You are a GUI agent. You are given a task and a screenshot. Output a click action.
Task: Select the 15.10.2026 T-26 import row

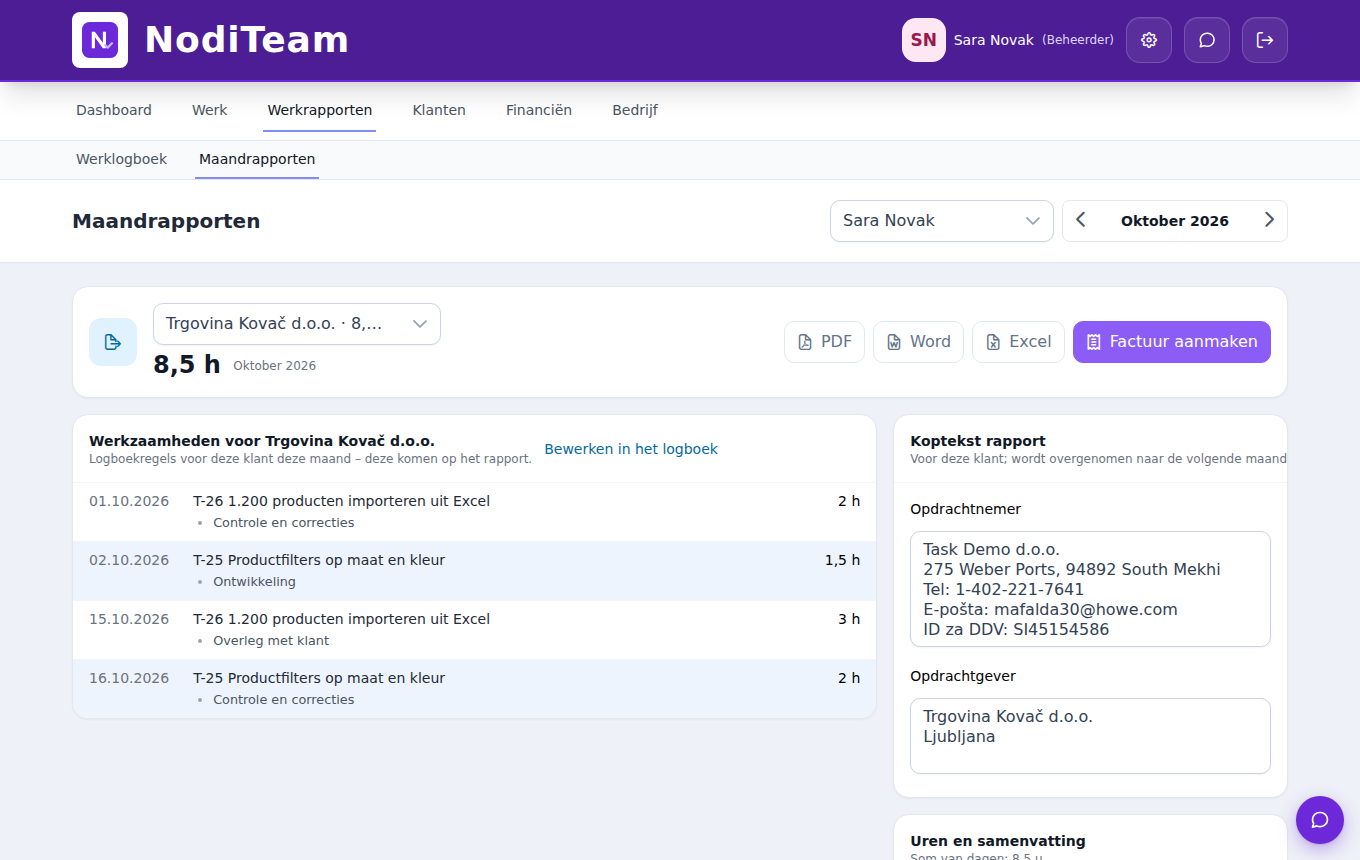pyautogui.click(x=475, y=630)
